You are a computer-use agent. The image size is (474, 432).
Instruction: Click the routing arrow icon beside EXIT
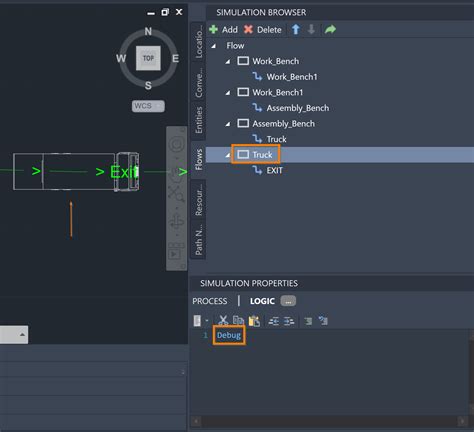[x=257, y=170]
